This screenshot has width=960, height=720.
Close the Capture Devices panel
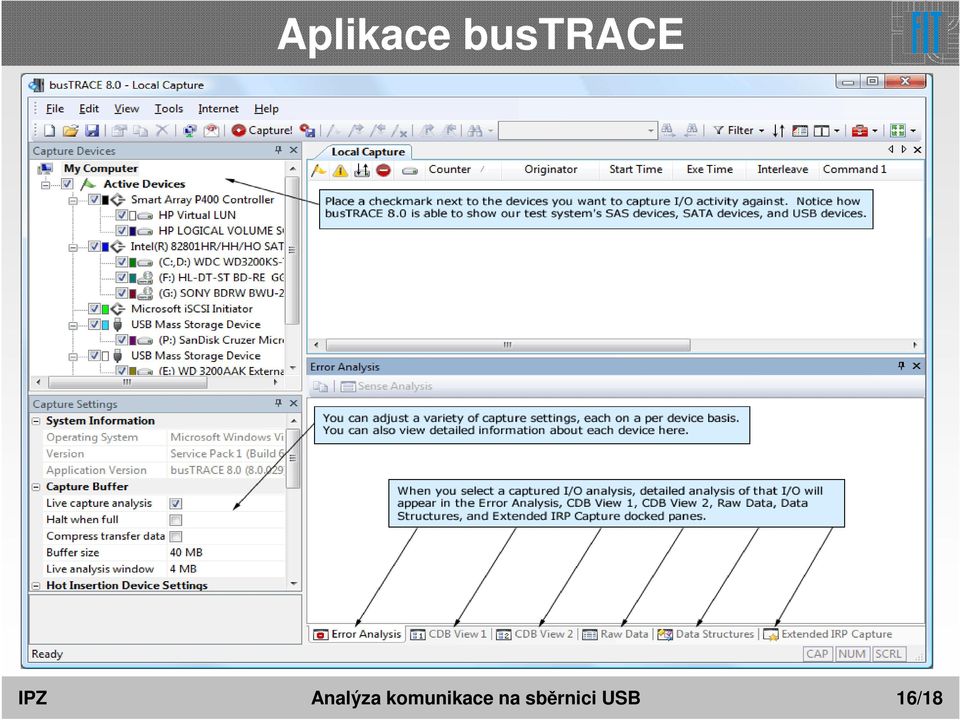[293, 150]
